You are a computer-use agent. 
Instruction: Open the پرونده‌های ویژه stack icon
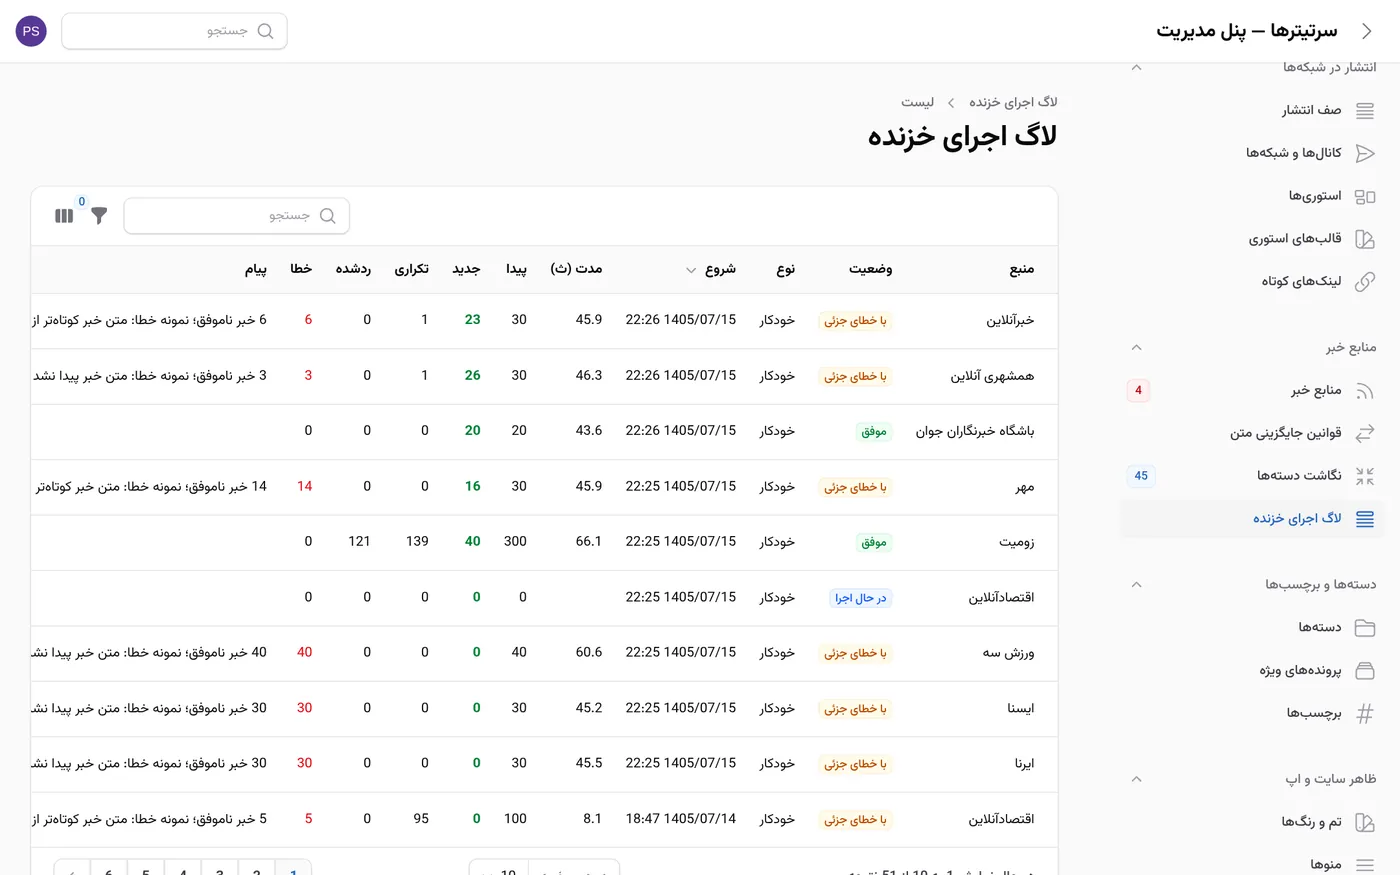[x=1365, y=670]
